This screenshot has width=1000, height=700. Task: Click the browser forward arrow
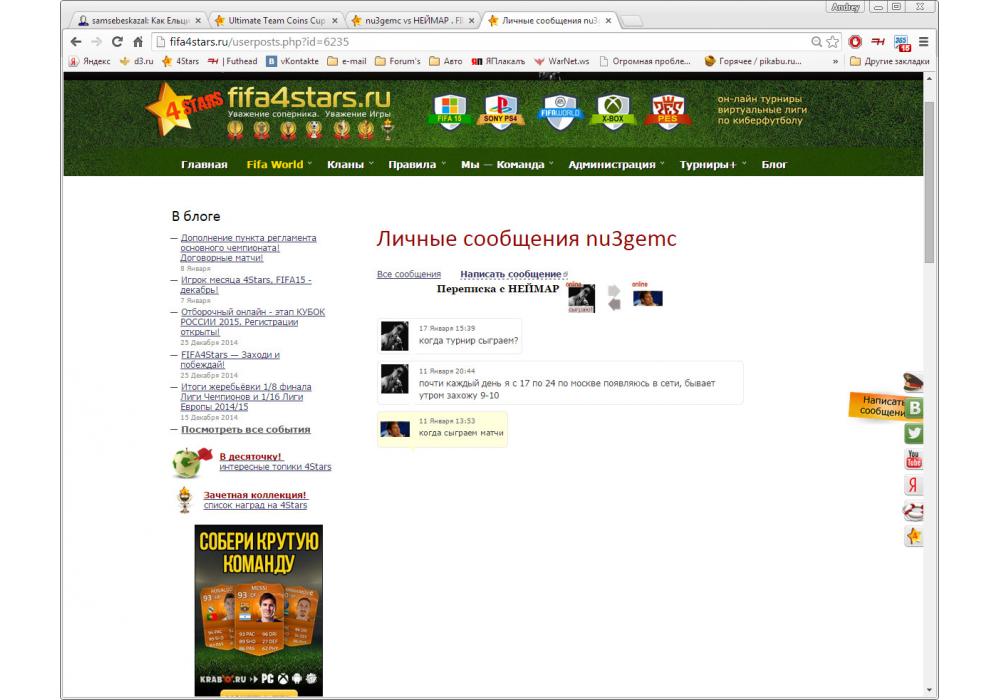coord(96,41)
